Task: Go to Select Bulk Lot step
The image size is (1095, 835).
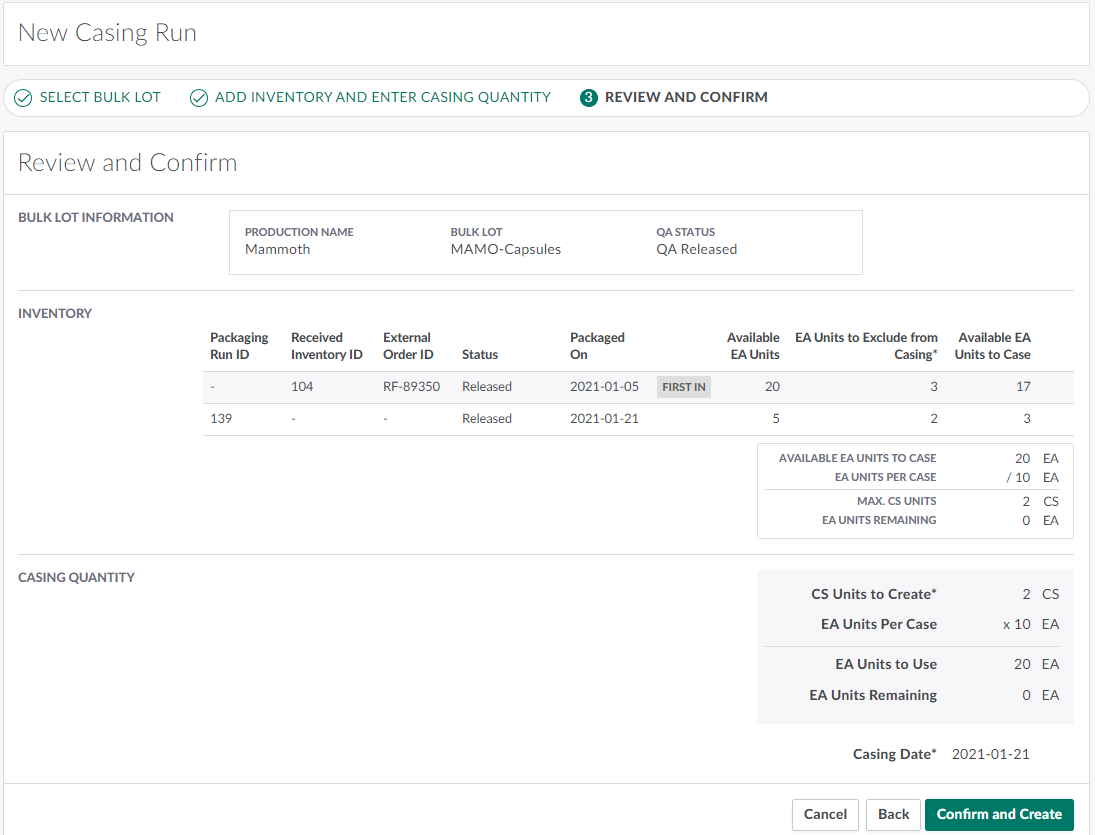Action: [x=100, y=98]
